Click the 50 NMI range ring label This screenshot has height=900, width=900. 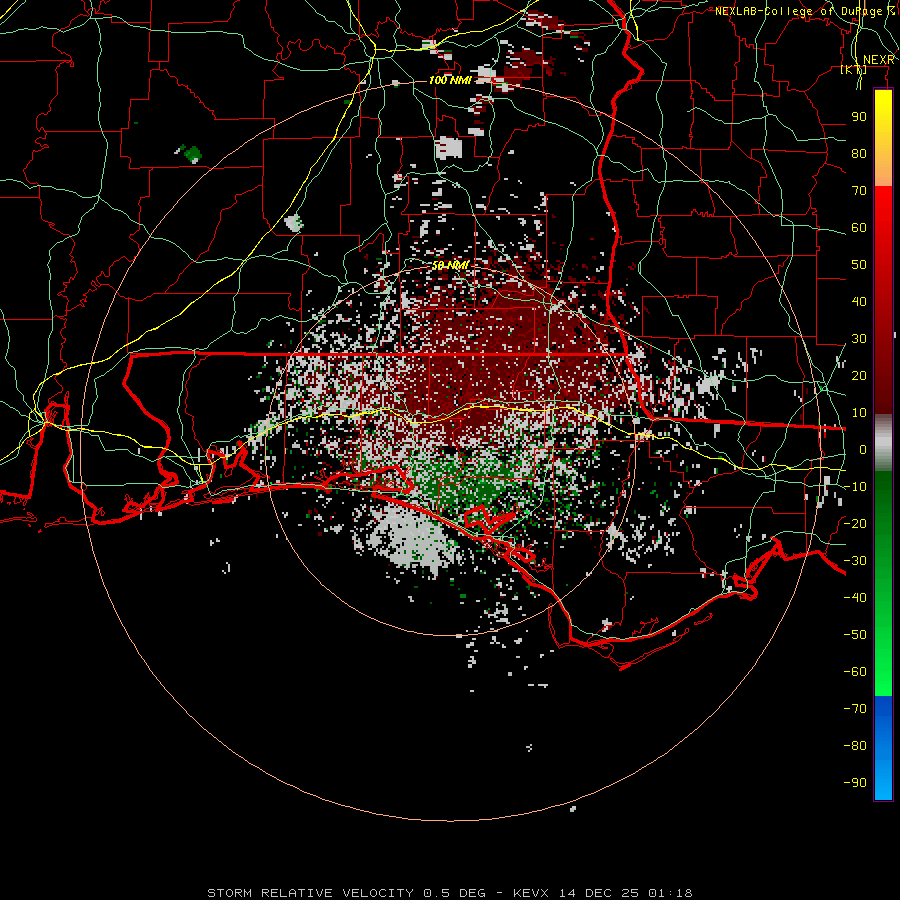(451, 265)
